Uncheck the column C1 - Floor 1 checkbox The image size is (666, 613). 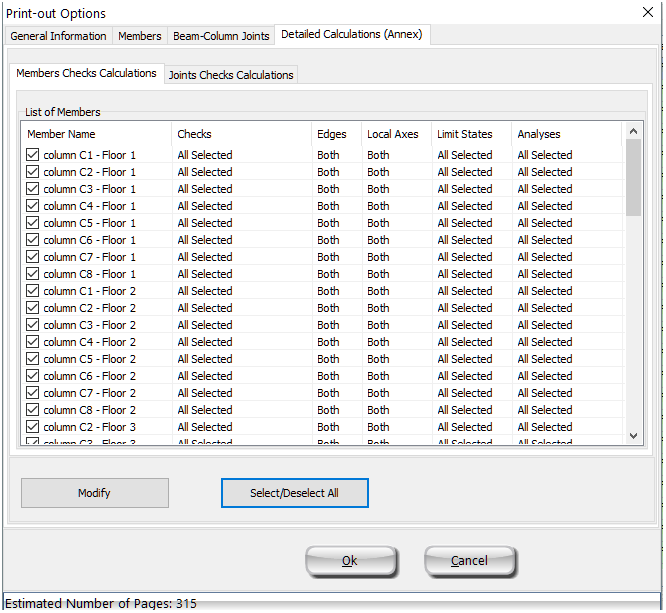point(33,155)
